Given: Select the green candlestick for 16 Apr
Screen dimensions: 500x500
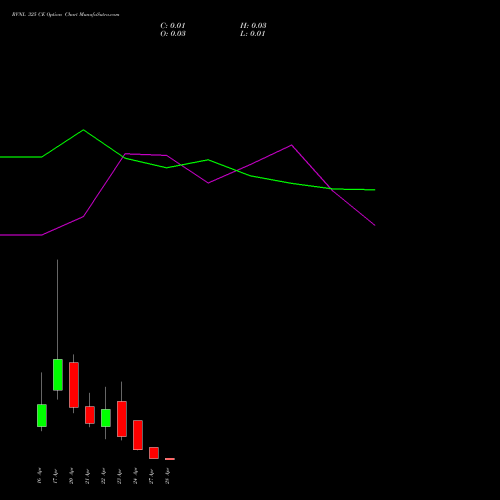Looking at the screenshot, I should pyautogui.click(x=42, y=415).
